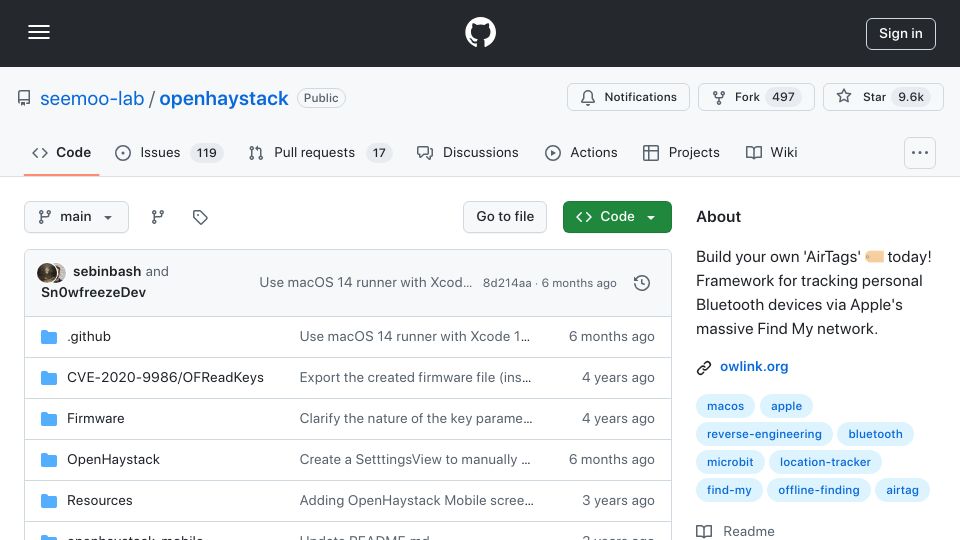Open the openhaystack repository link
This screenshot has height=540, width=960.
tap(223, 99)
